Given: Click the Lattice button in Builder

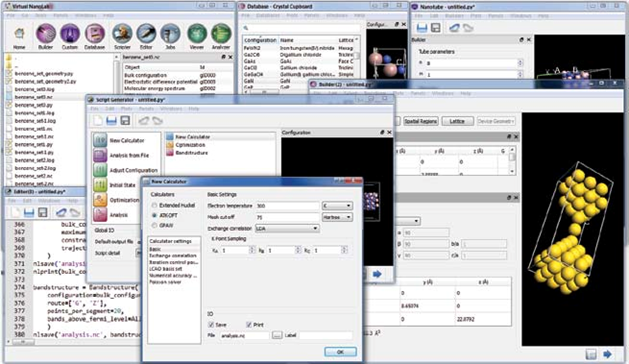Looking at the screenshot, I should pyautogui.click(x=457, y=121).
